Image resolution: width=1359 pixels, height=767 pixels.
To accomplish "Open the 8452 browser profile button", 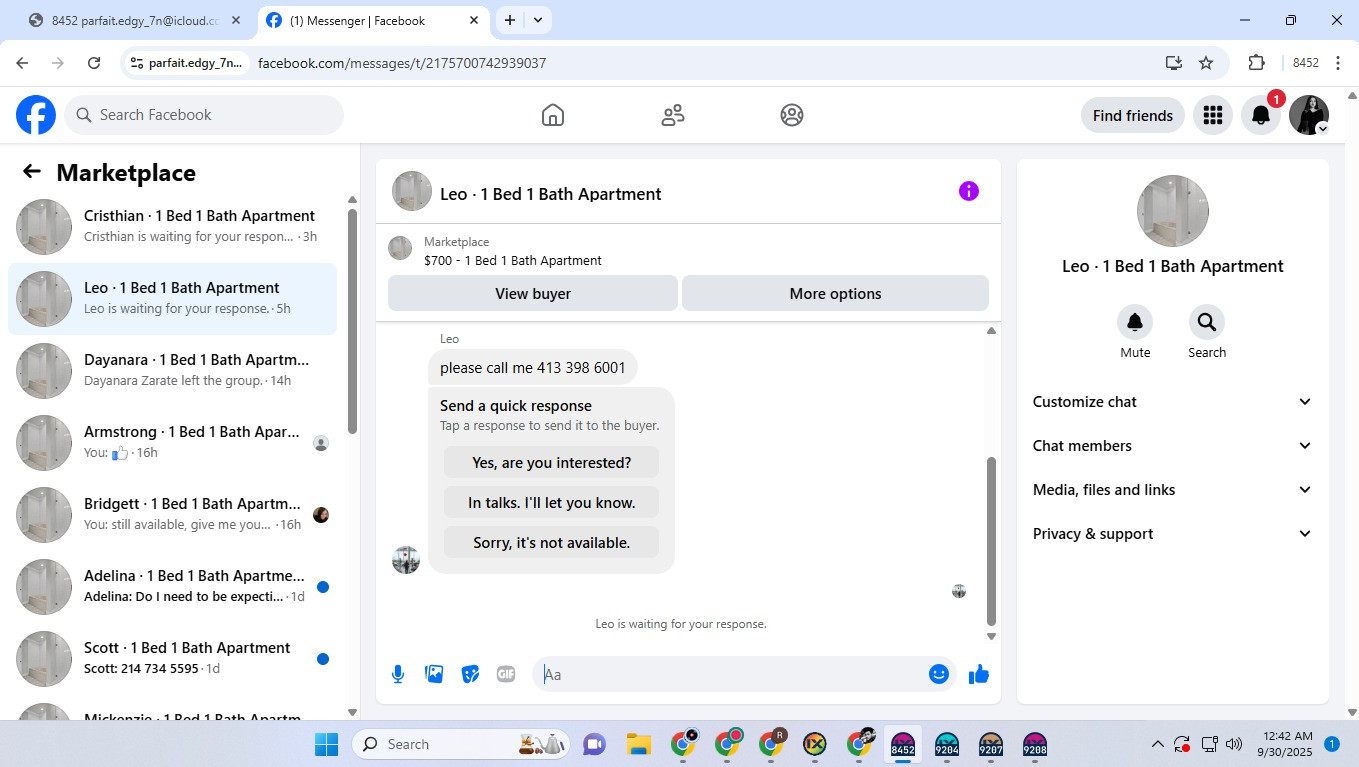I will point(1306,63).
